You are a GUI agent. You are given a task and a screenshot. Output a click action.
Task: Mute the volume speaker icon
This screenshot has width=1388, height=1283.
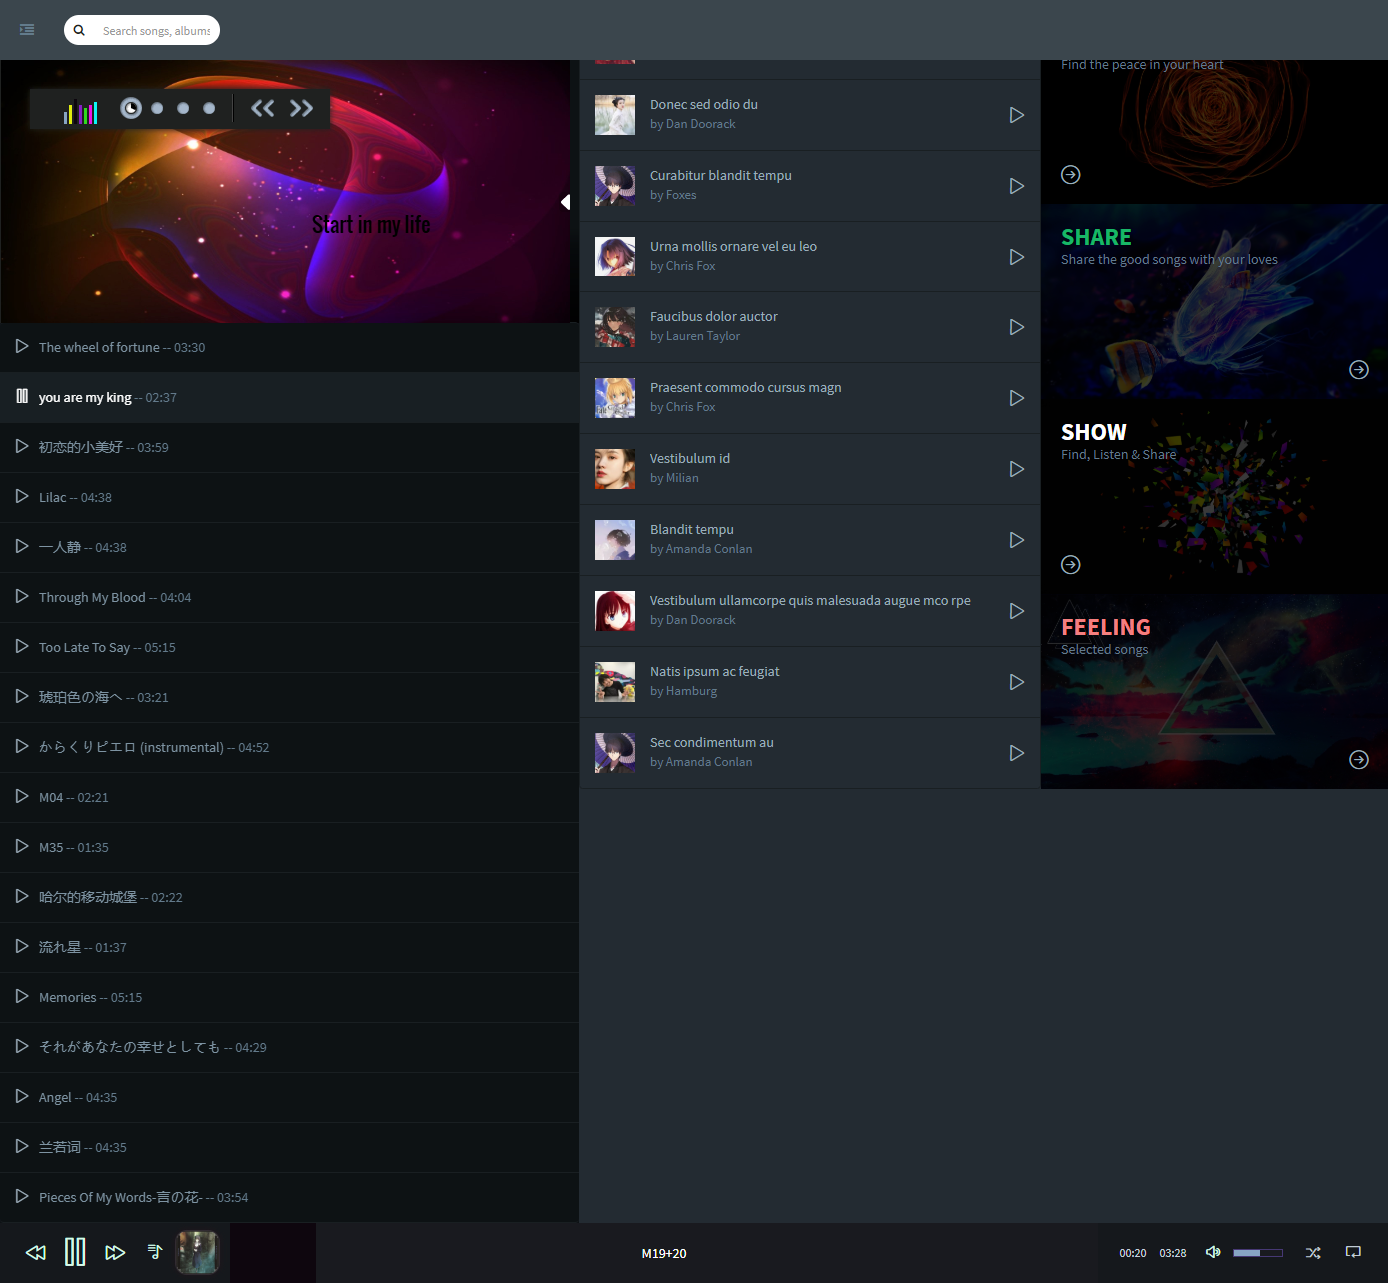[1213, 1252]
